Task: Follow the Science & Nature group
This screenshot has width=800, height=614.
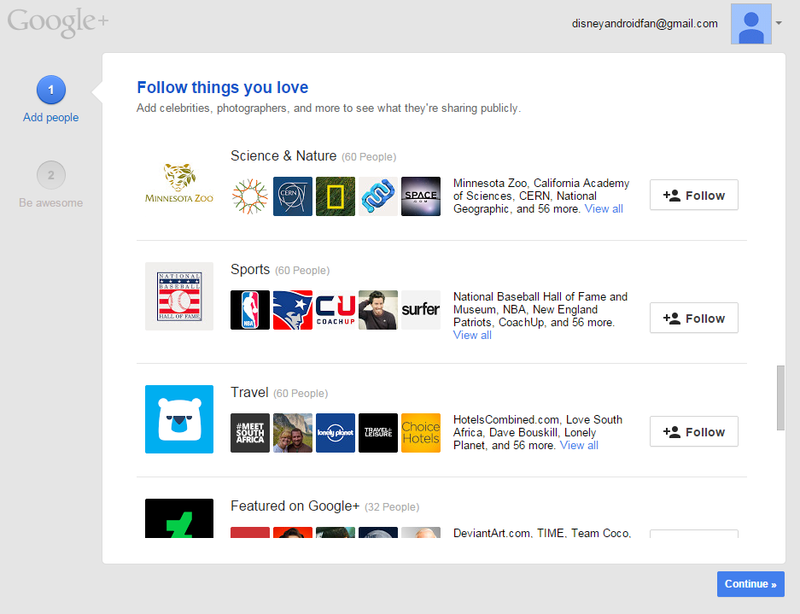Action: pyautogui.click(x=694, y=195)
